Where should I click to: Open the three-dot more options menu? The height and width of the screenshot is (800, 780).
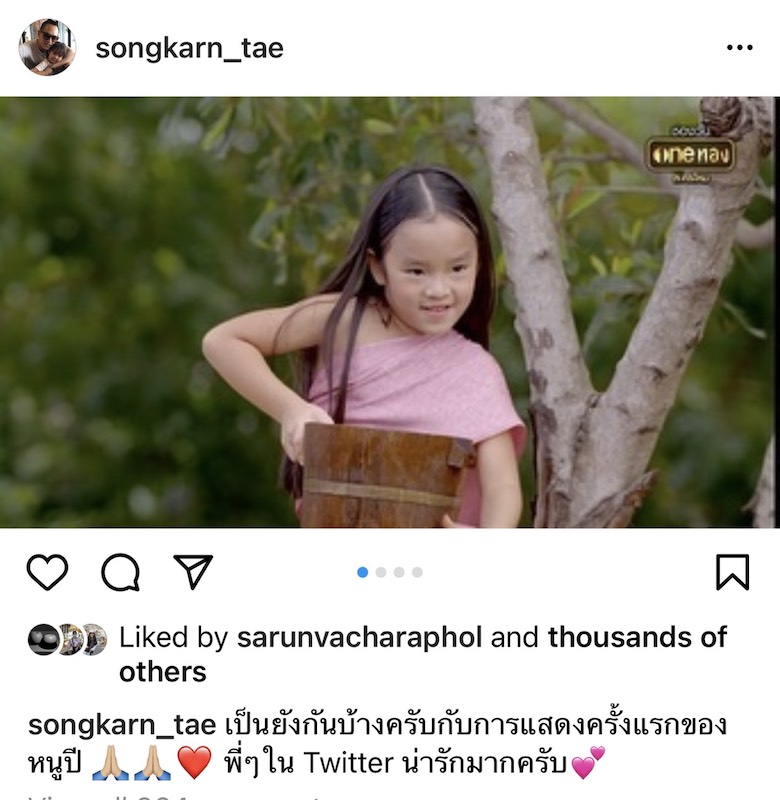(x=740, y=48)
